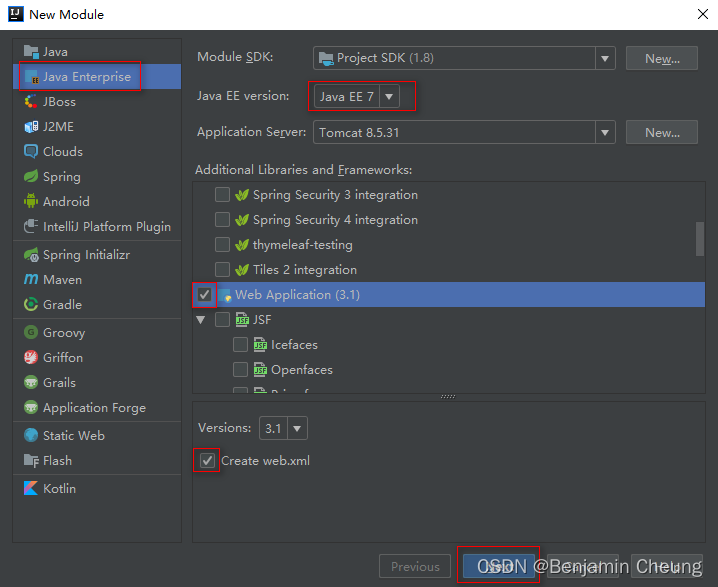The width and height of the screenshot is (718, 587).
Task: Choose the JBoss icon
Action: point(31,102)
